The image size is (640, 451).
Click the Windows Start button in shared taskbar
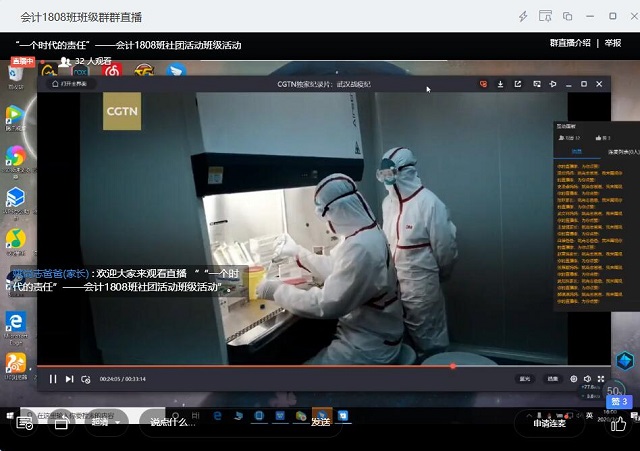(10, 416)
